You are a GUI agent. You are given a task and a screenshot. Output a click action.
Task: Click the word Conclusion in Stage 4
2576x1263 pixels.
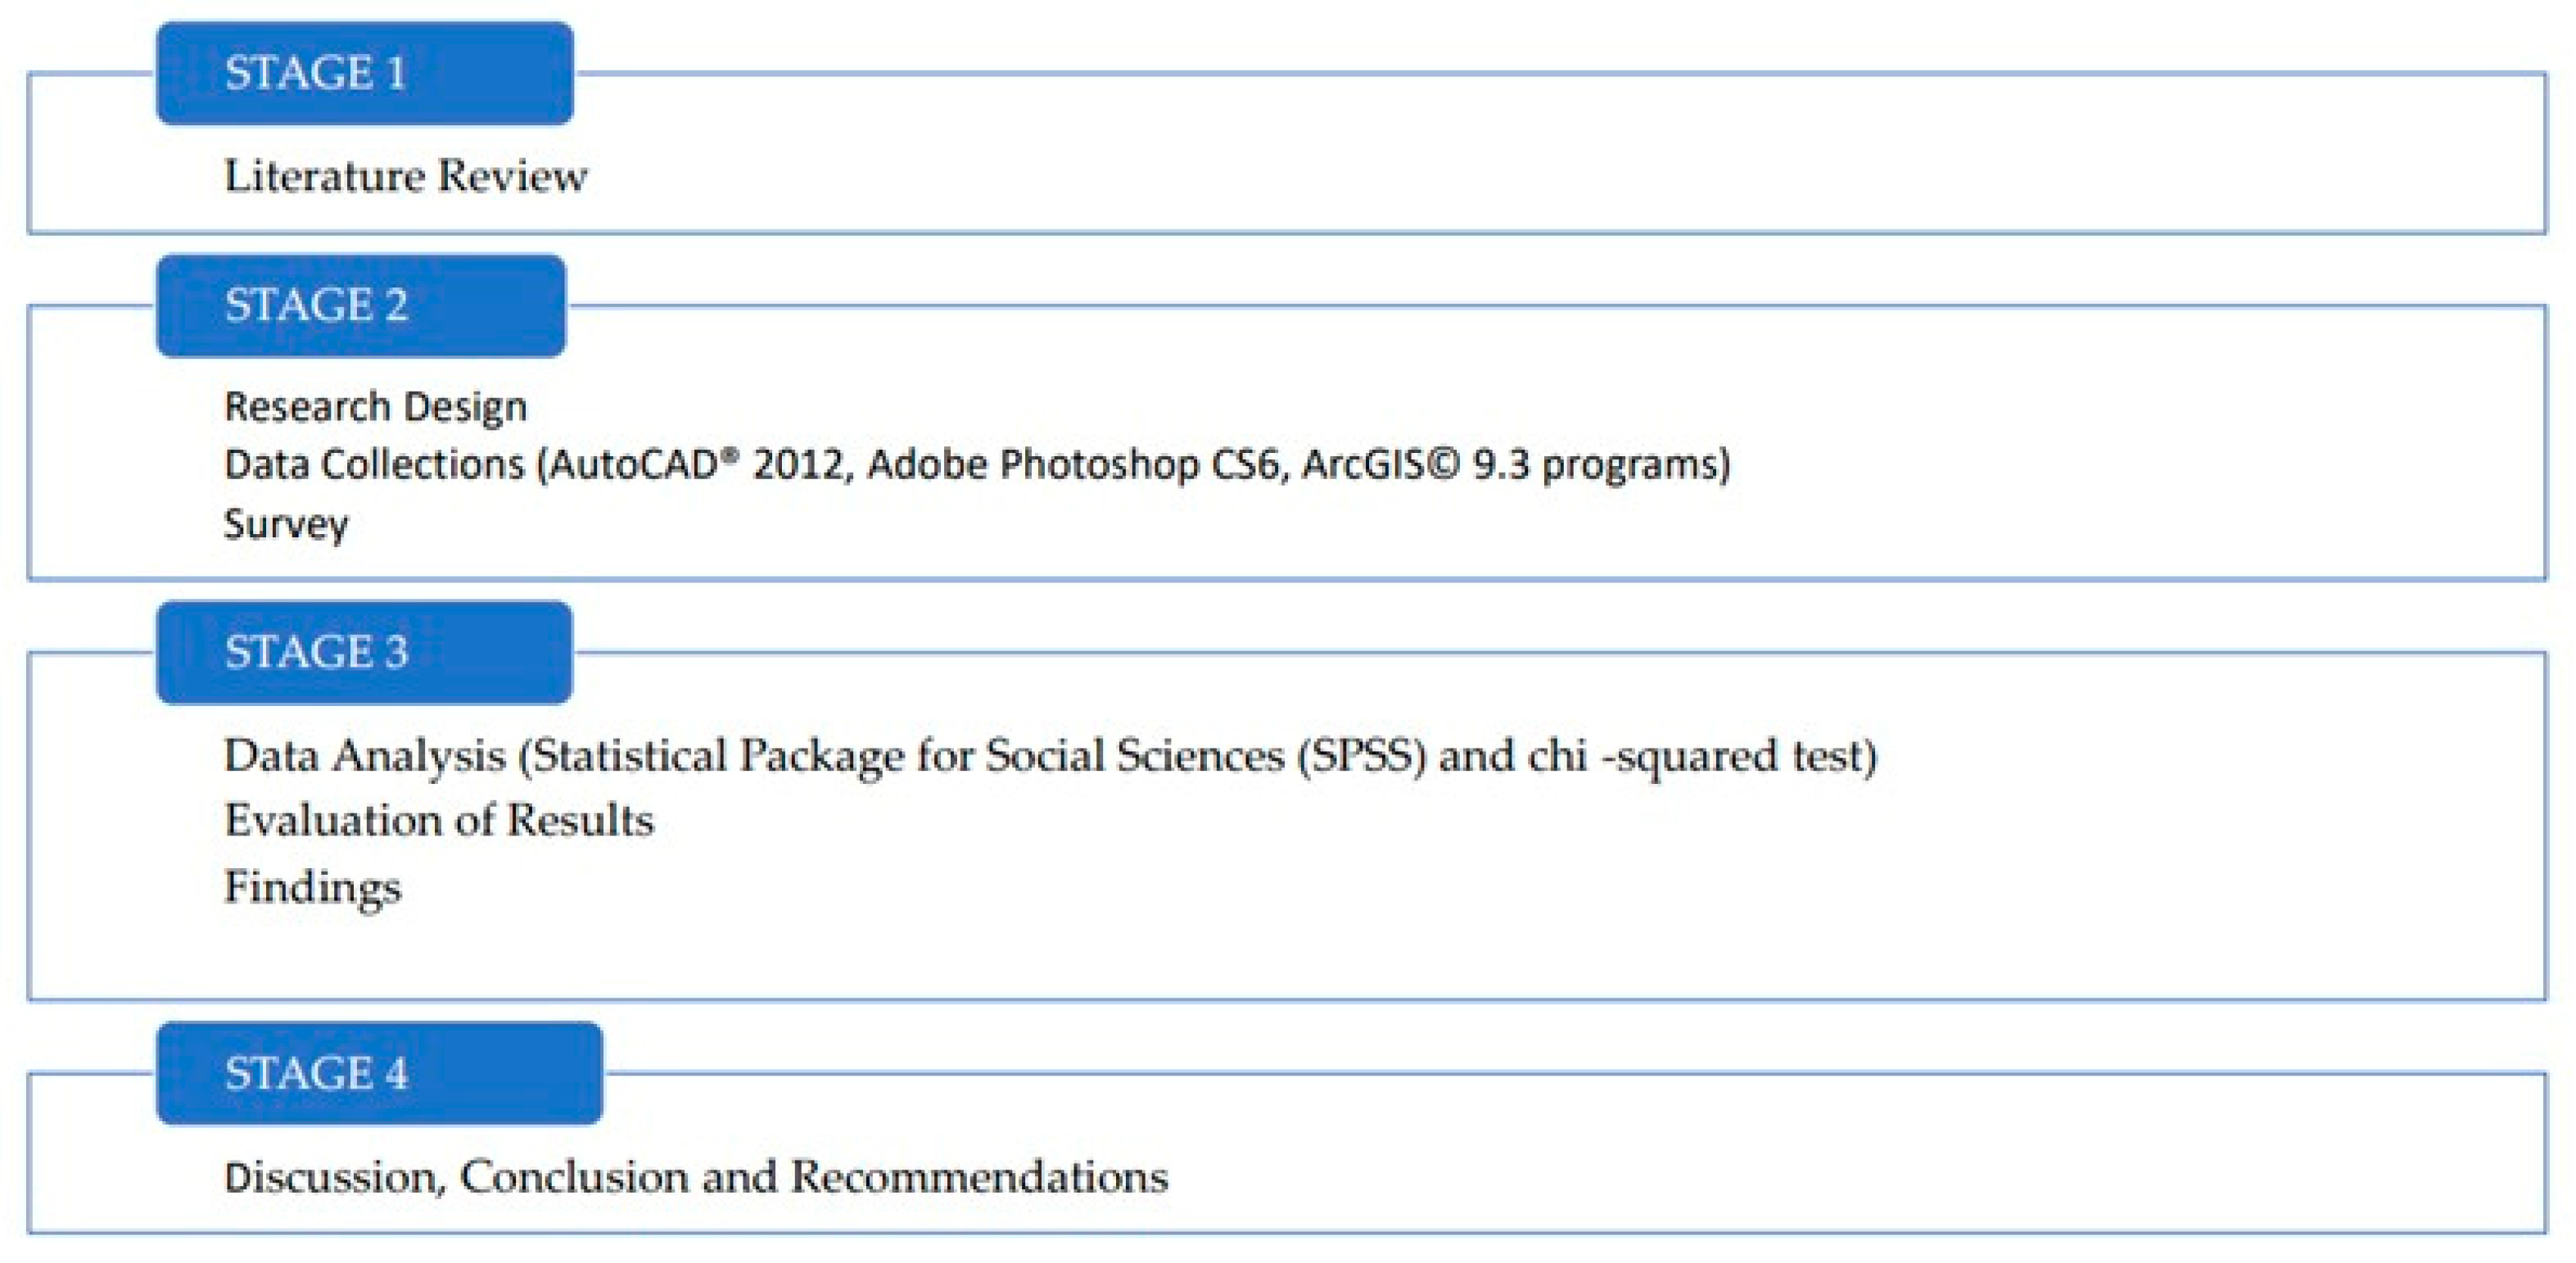[x=573, y=1177]
